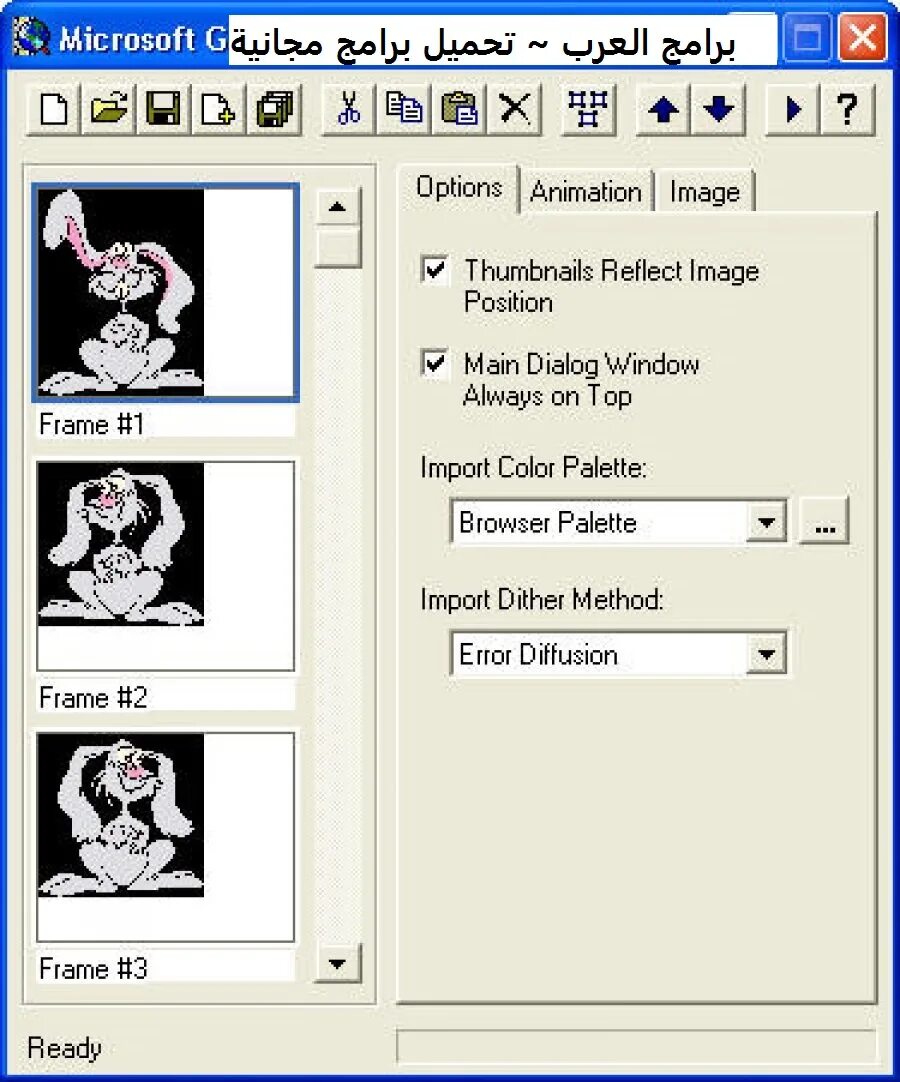Uncheck Thumbnails Reflect Image Position

[x=433, y=270]
